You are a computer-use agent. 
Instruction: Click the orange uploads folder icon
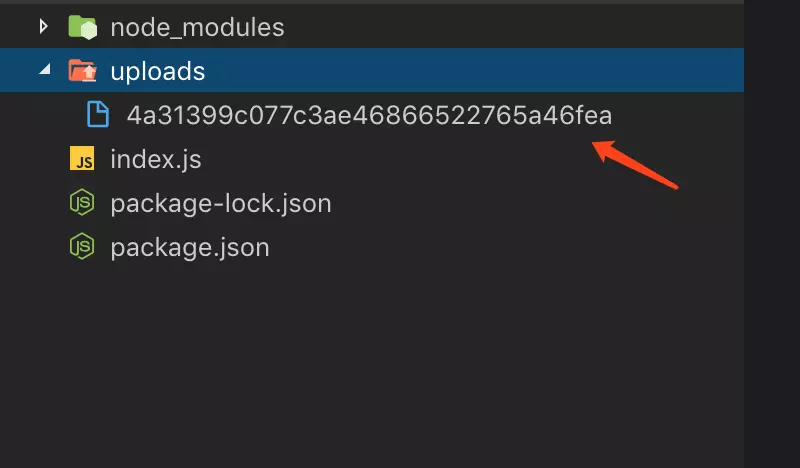pyautogui.click(x=82, y=70)
